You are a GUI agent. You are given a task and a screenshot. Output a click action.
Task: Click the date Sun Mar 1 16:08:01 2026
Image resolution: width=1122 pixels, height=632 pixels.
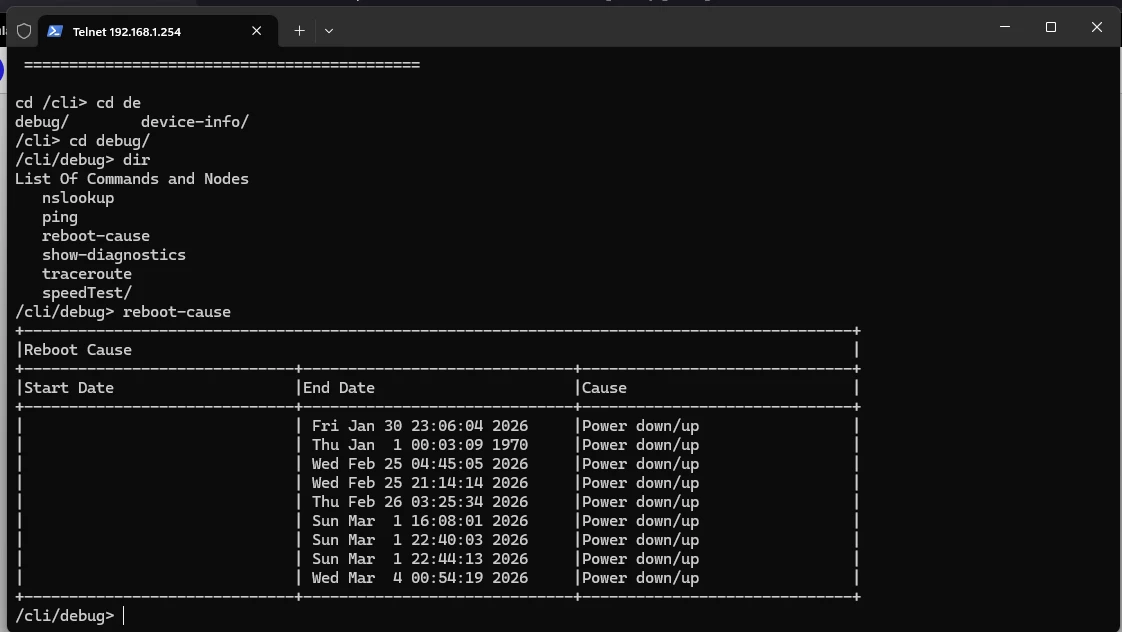coord(419,520)
